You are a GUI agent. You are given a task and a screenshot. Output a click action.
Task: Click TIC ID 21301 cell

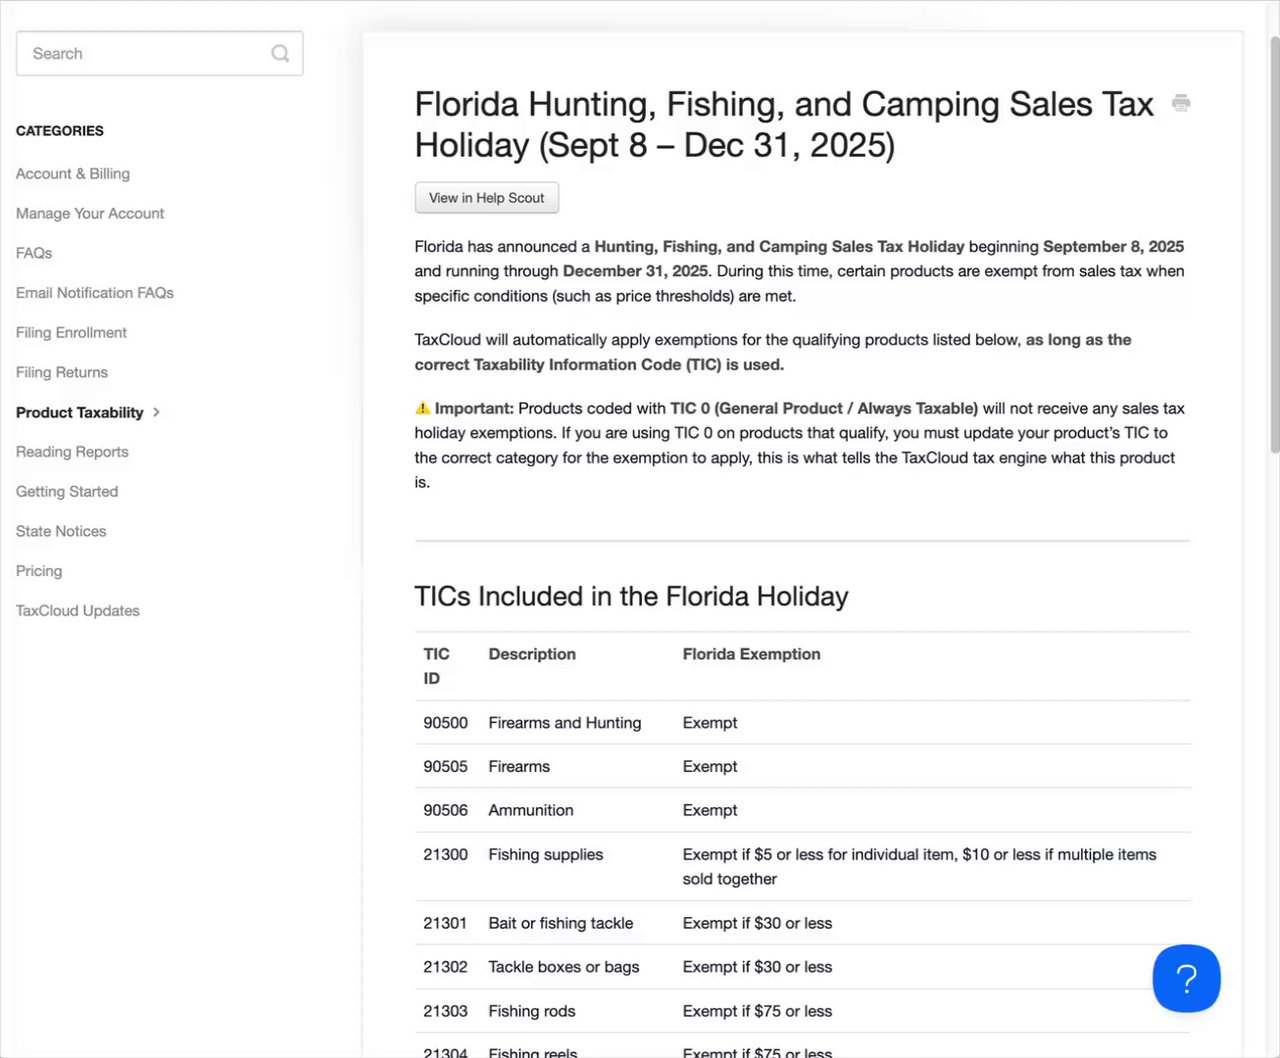pyautogui.click(x=445, y=923)
